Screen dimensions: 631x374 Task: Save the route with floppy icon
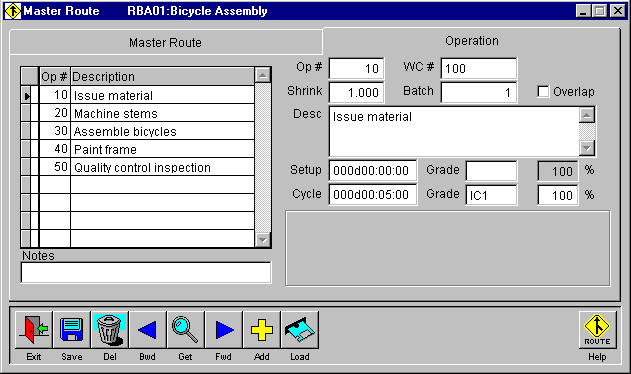coord(72,330)
